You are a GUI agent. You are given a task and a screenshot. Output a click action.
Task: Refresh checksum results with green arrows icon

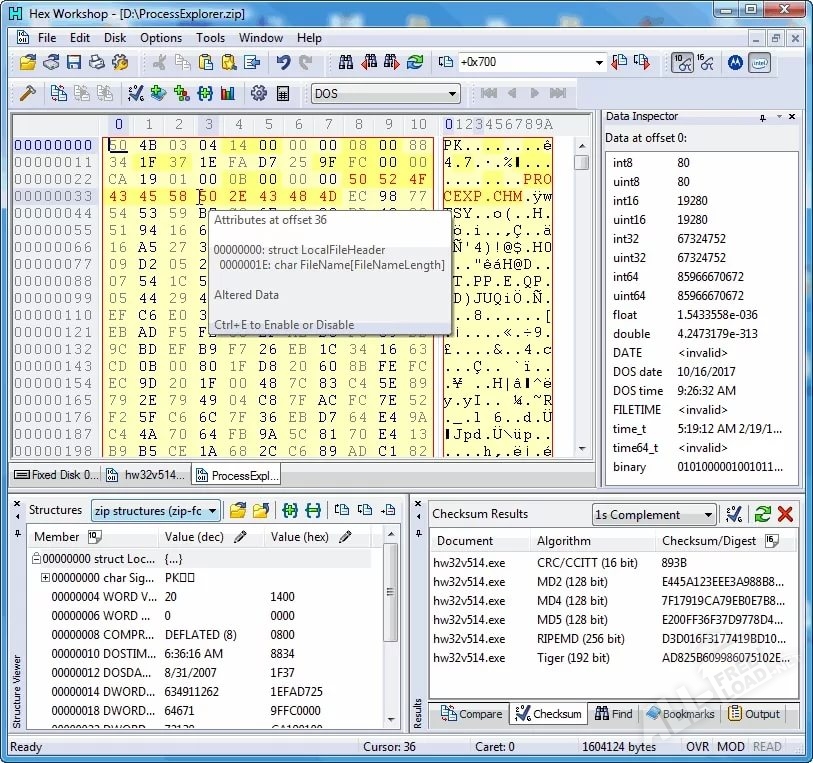point(762,514)
